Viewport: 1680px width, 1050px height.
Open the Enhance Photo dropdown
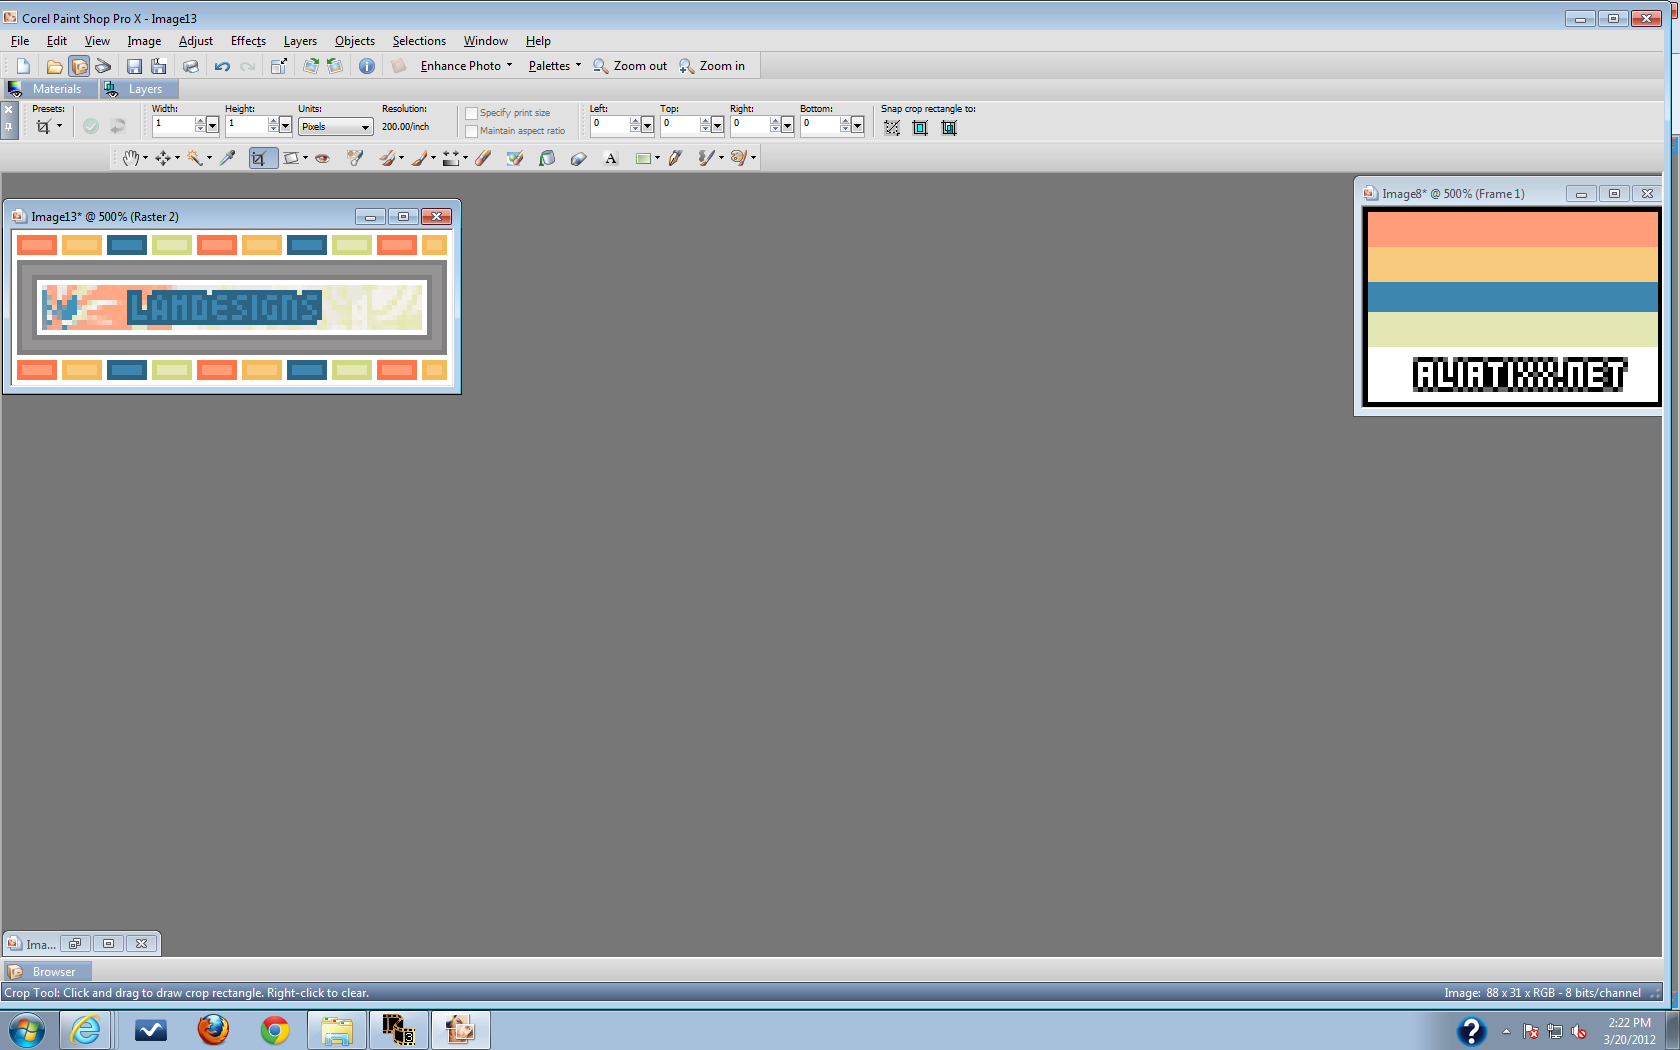466,66
